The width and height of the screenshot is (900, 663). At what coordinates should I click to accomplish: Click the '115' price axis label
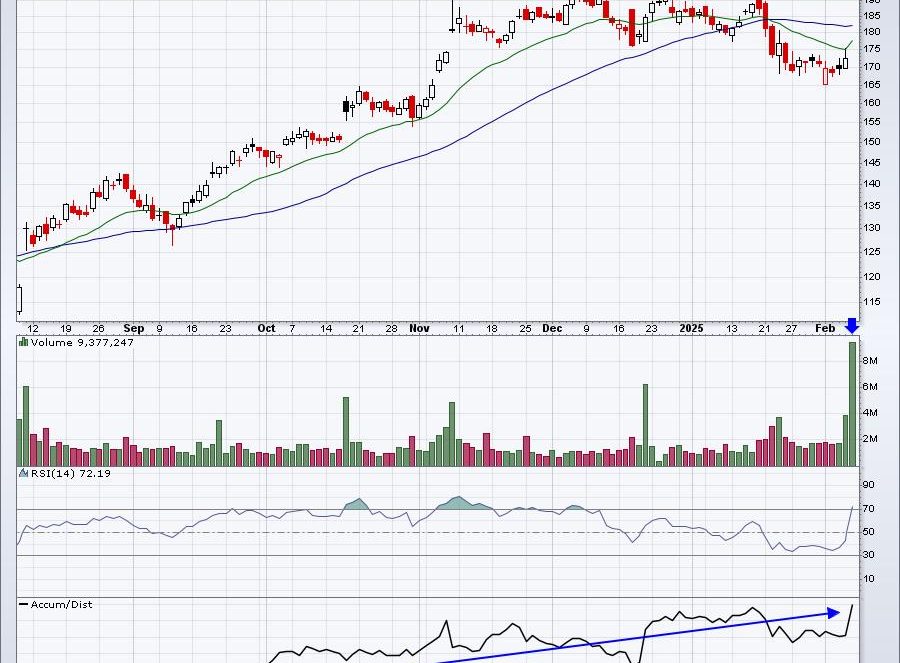point(872,301)
